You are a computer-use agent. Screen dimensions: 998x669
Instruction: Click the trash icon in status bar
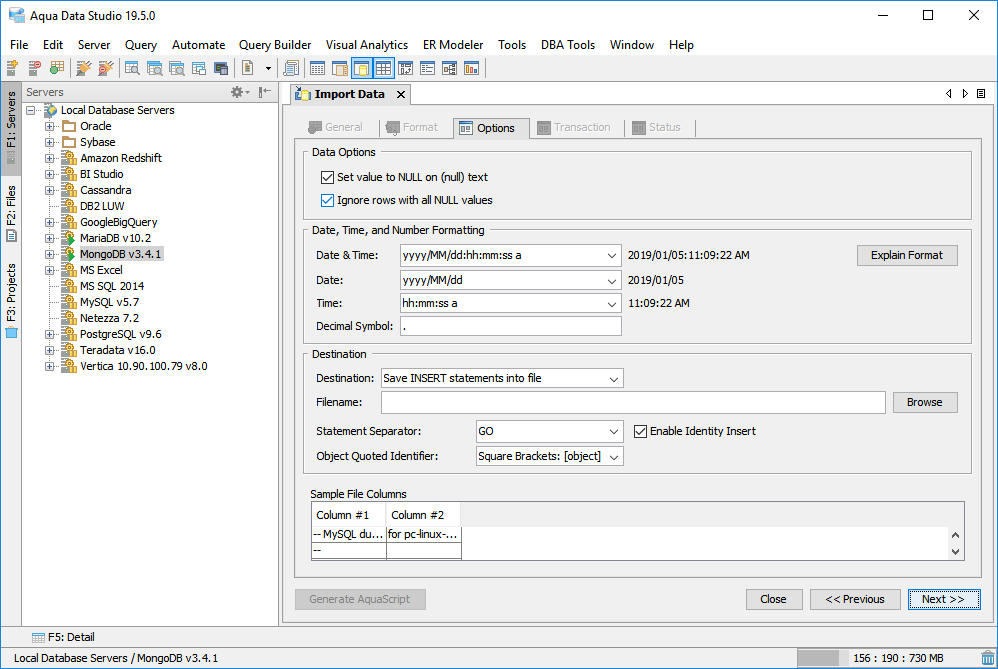[x=988, y=658]
